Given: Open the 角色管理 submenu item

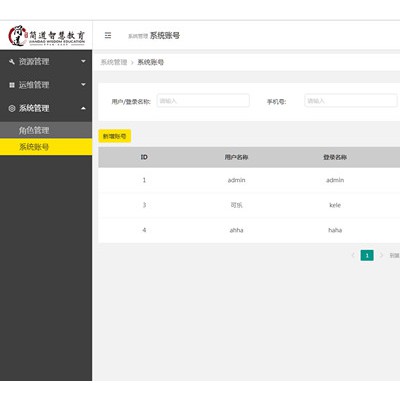Looking at the screenshot, I should (46, 130).
